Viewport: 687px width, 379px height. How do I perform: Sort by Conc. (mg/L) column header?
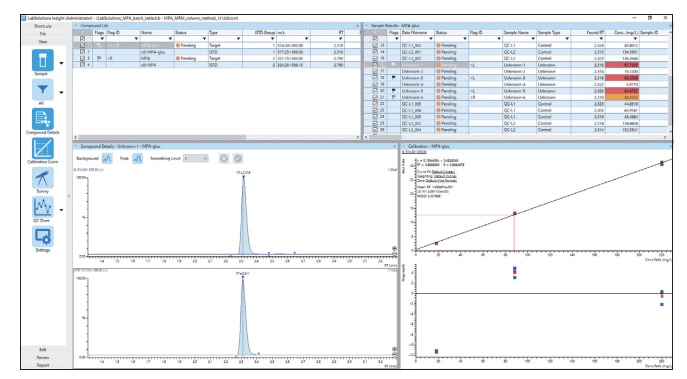pyautogui.click(x=623, y=32)
